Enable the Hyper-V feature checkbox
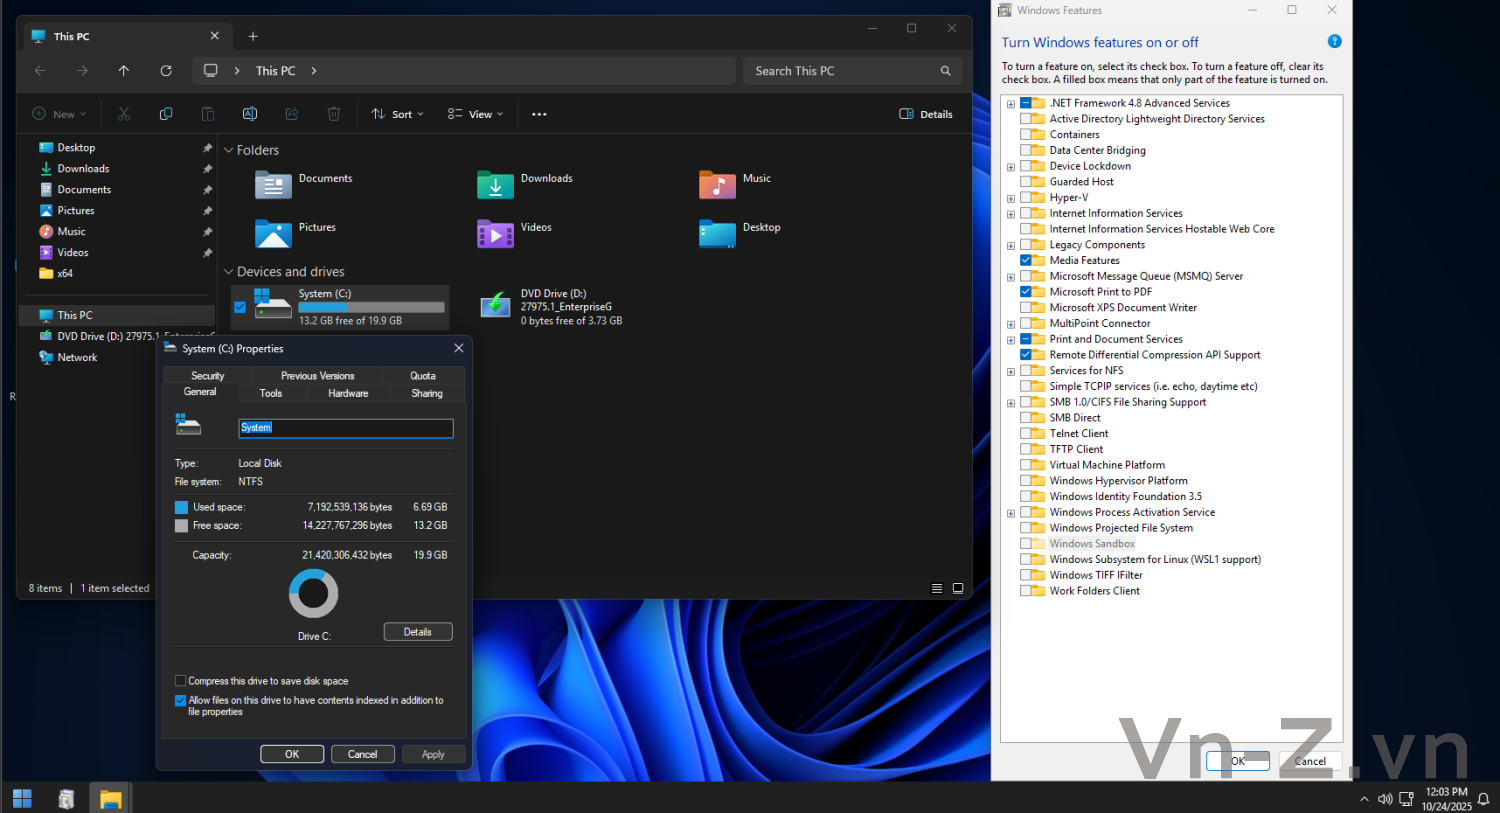 click(x=1026, y=198)
